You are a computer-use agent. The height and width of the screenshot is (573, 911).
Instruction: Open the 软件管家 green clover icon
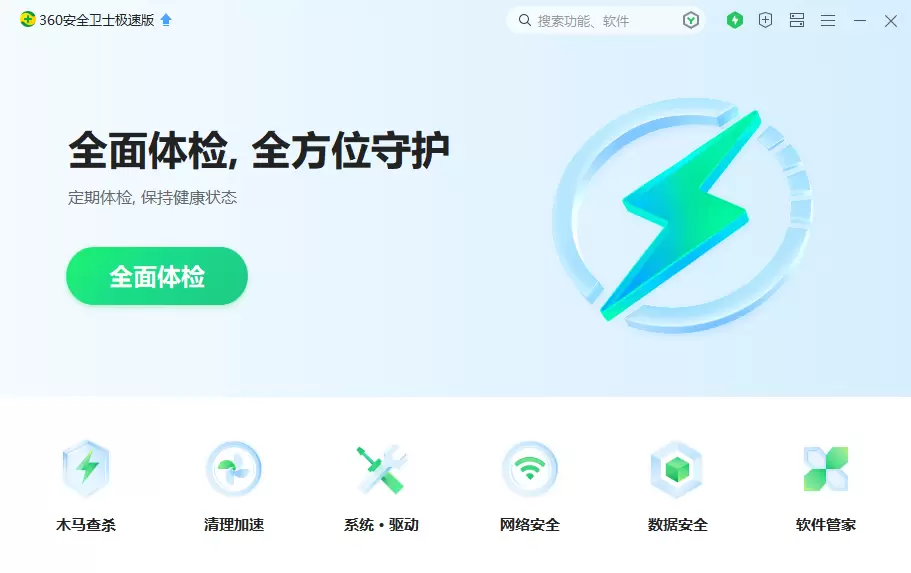(x=826, y=468)
